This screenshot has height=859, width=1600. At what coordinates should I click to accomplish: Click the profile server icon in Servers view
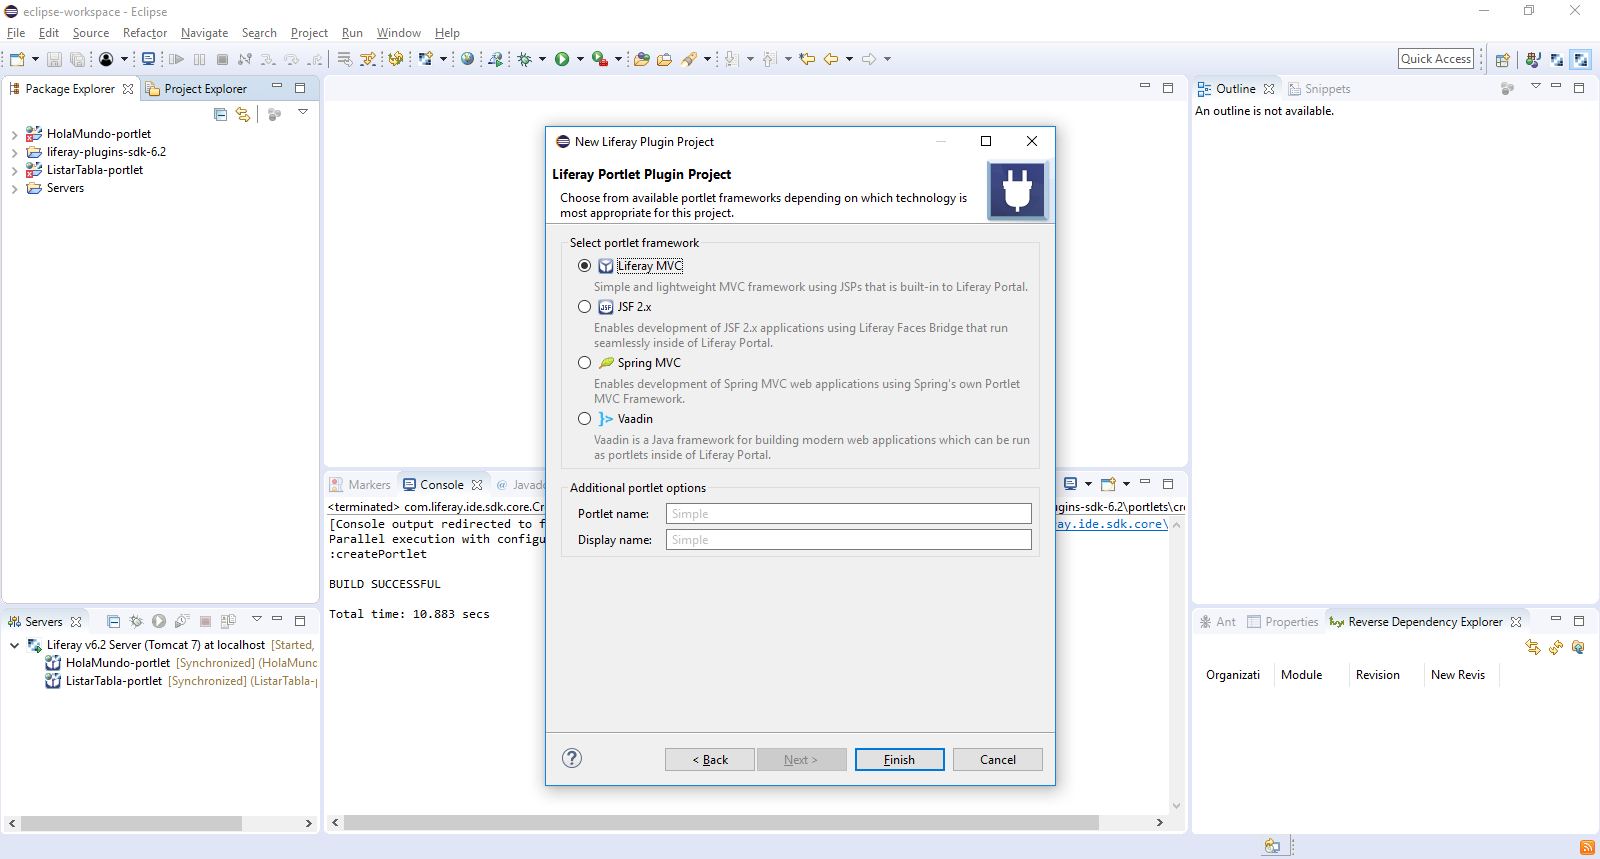pos(182,621)
